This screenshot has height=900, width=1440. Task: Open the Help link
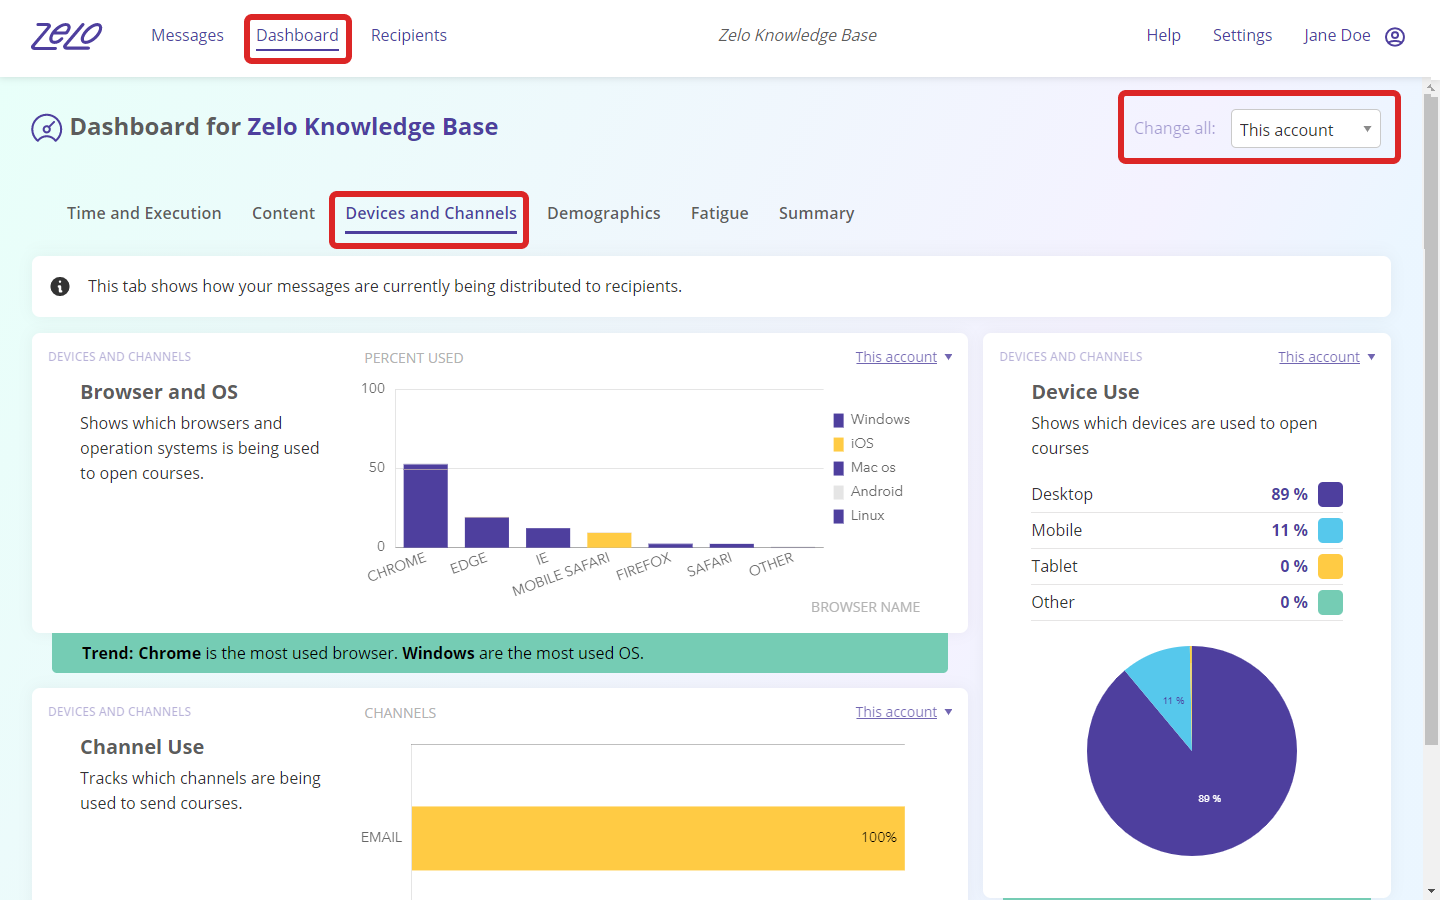coord(1163,35)
